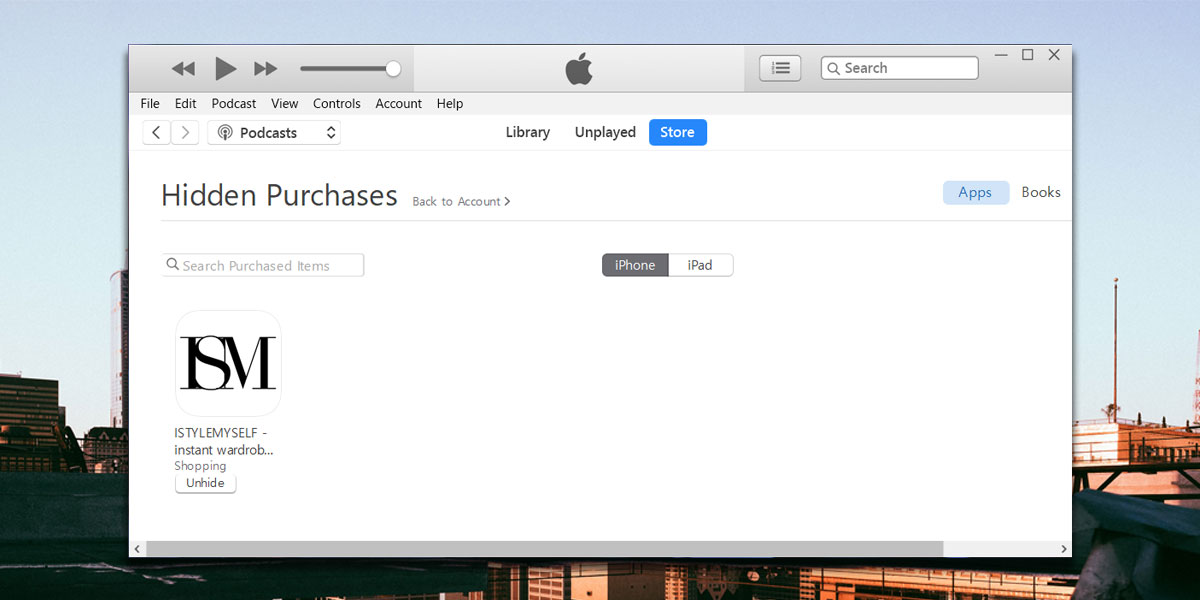Click the Hidden Purchases heading
The height and width of the screenshot is (600, 1200).
279,195
